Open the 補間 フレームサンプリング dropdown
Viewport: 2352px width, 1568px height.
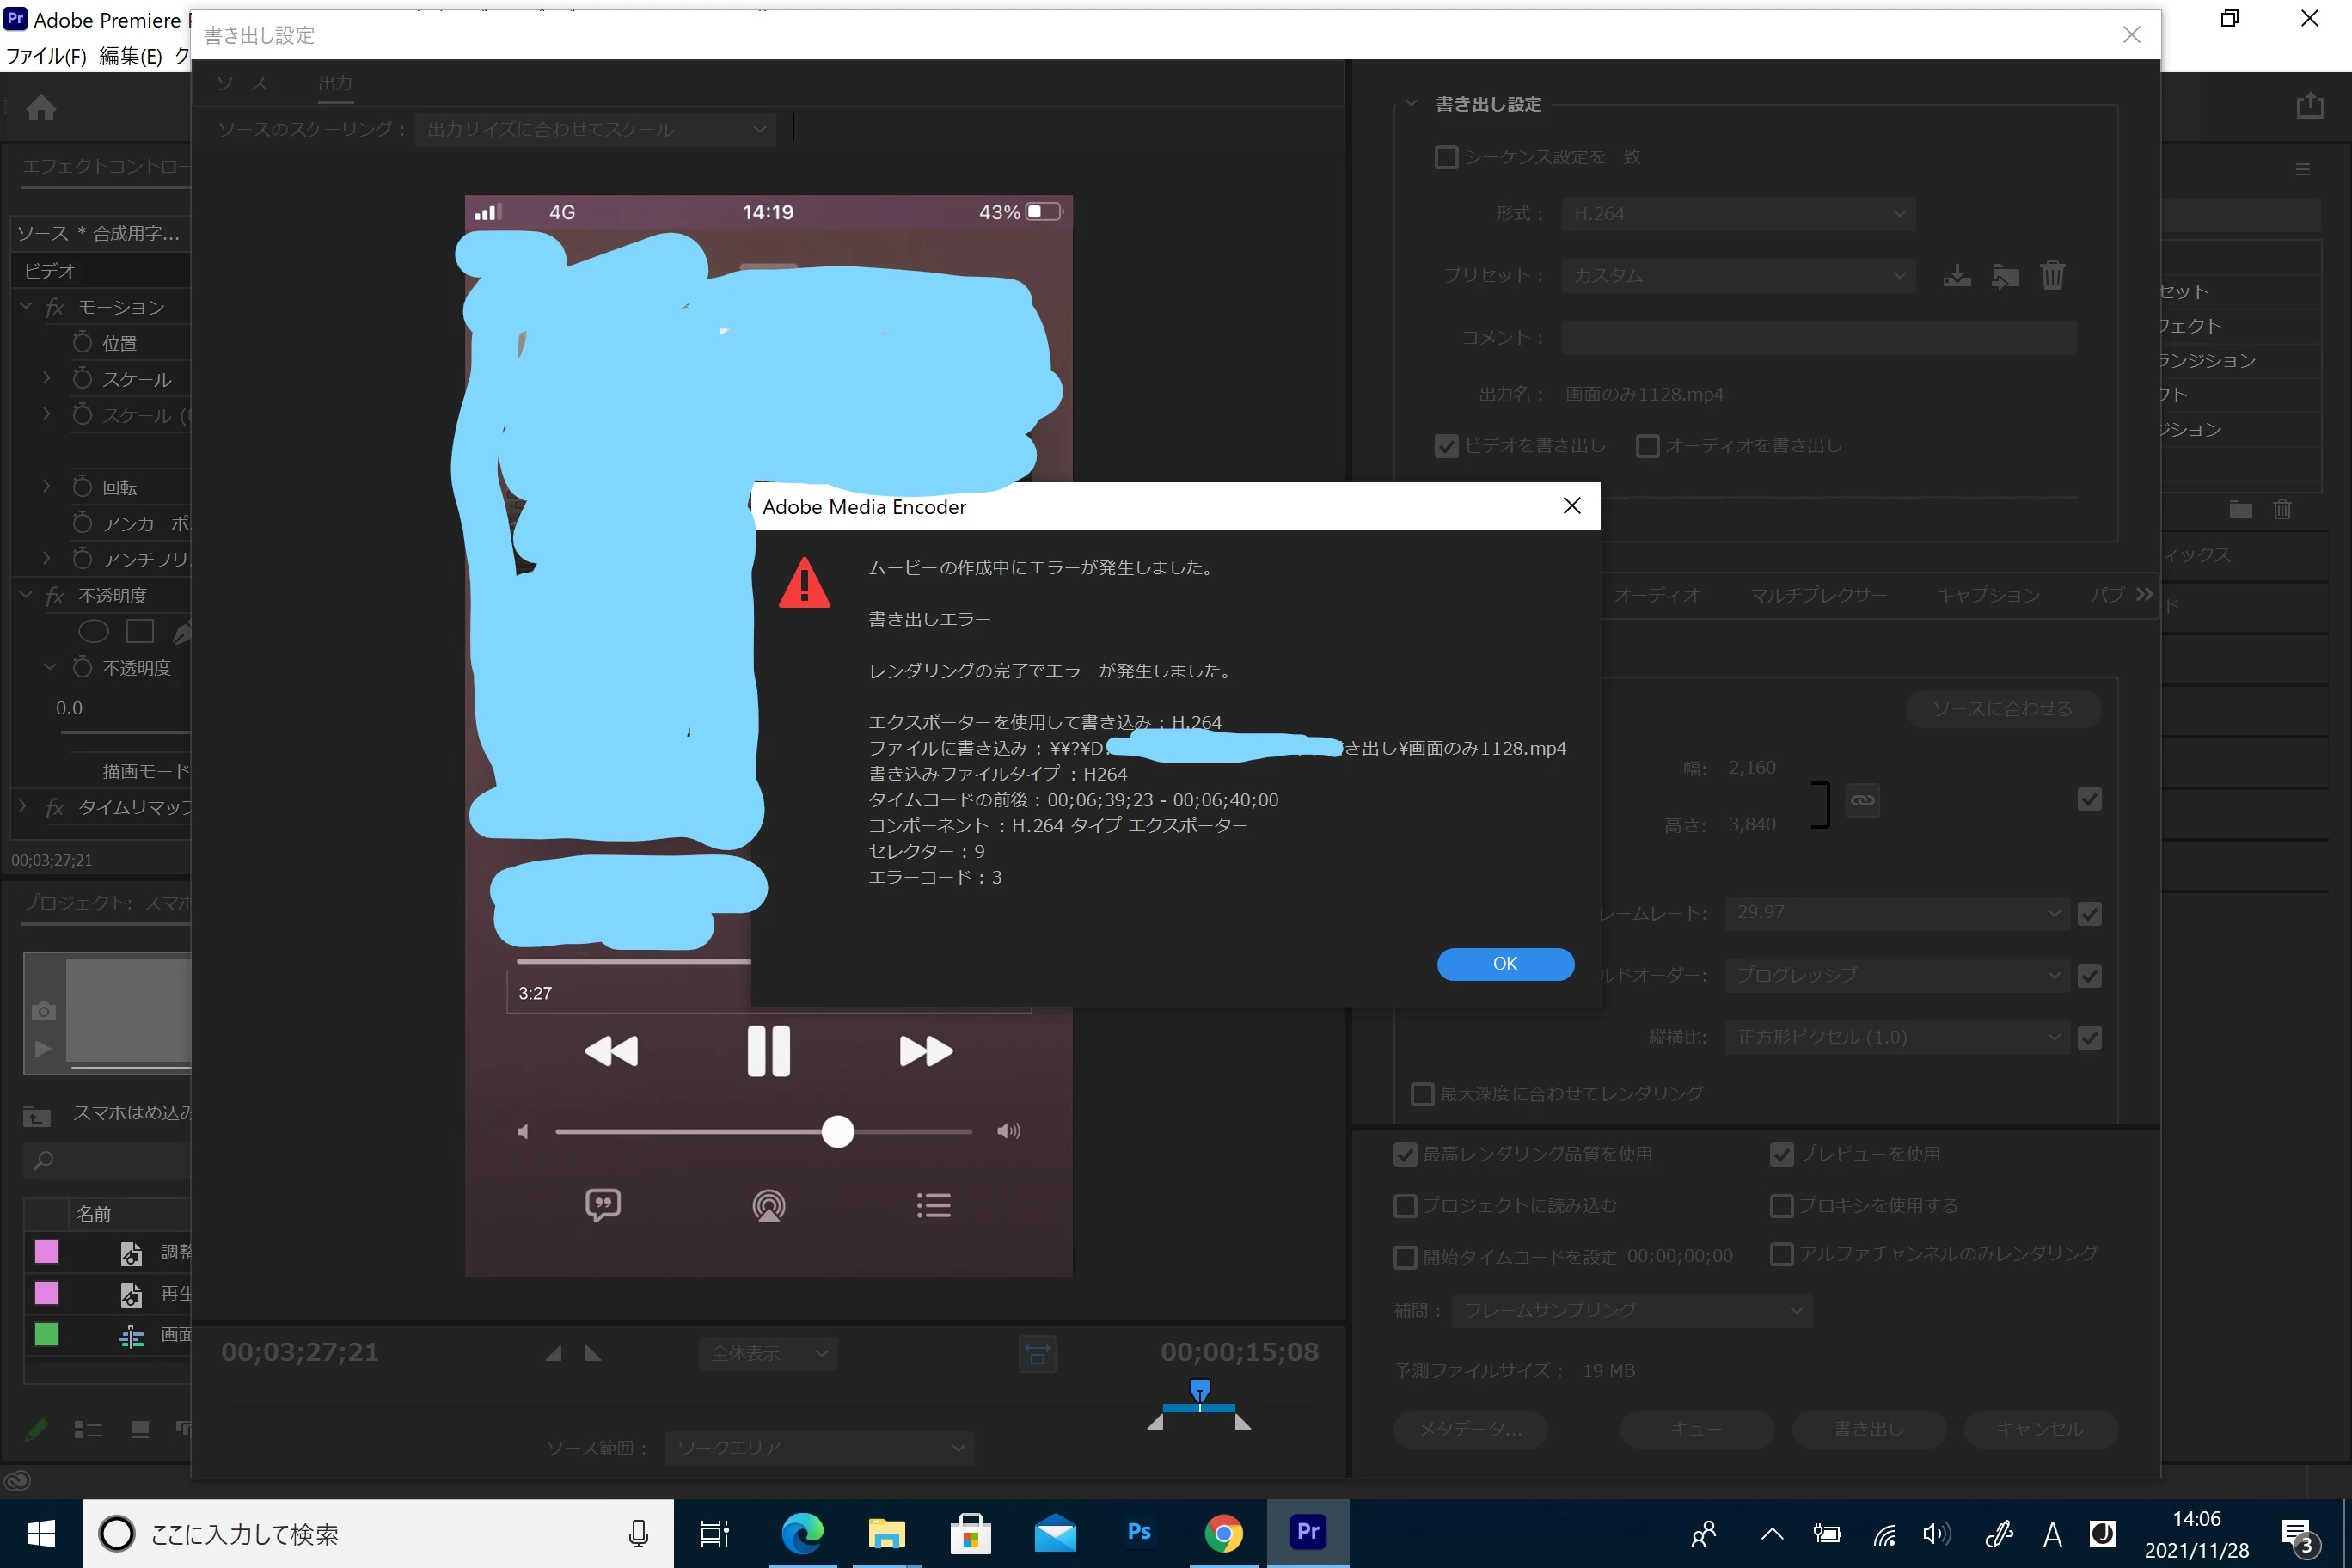click(1632, 1310)
